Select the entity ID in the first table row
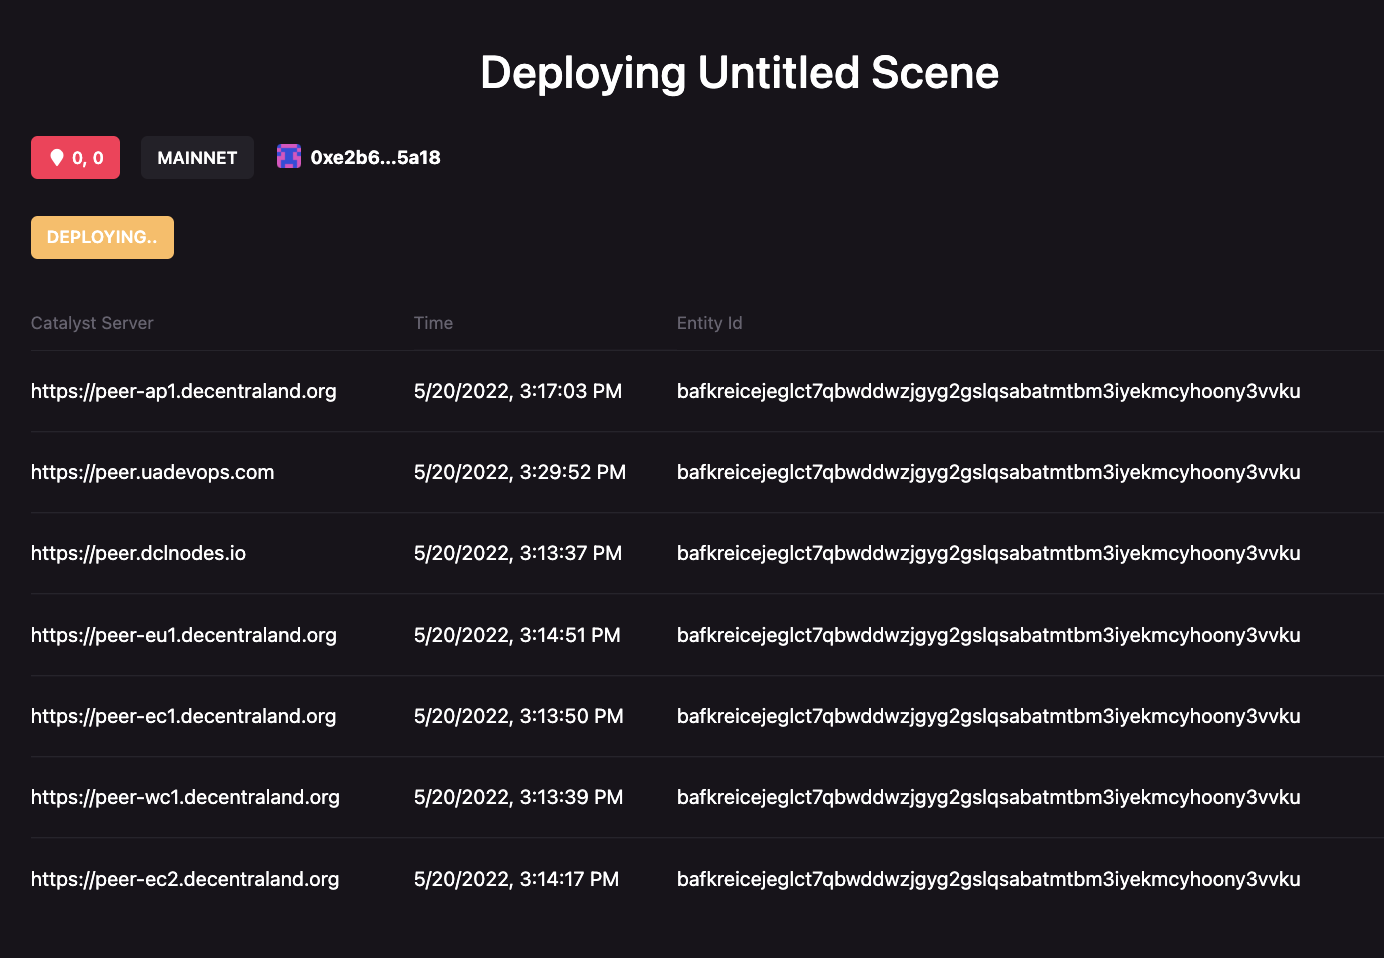Image resolution: width=1384 pixels, height=958 pixels. point(989,391)
